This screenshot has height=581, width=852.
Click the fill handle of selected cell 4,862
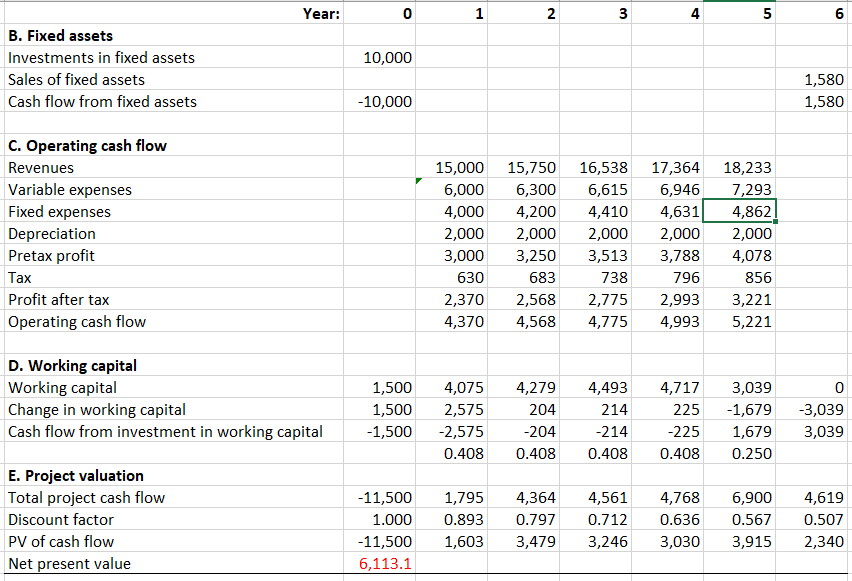[775, 221]
